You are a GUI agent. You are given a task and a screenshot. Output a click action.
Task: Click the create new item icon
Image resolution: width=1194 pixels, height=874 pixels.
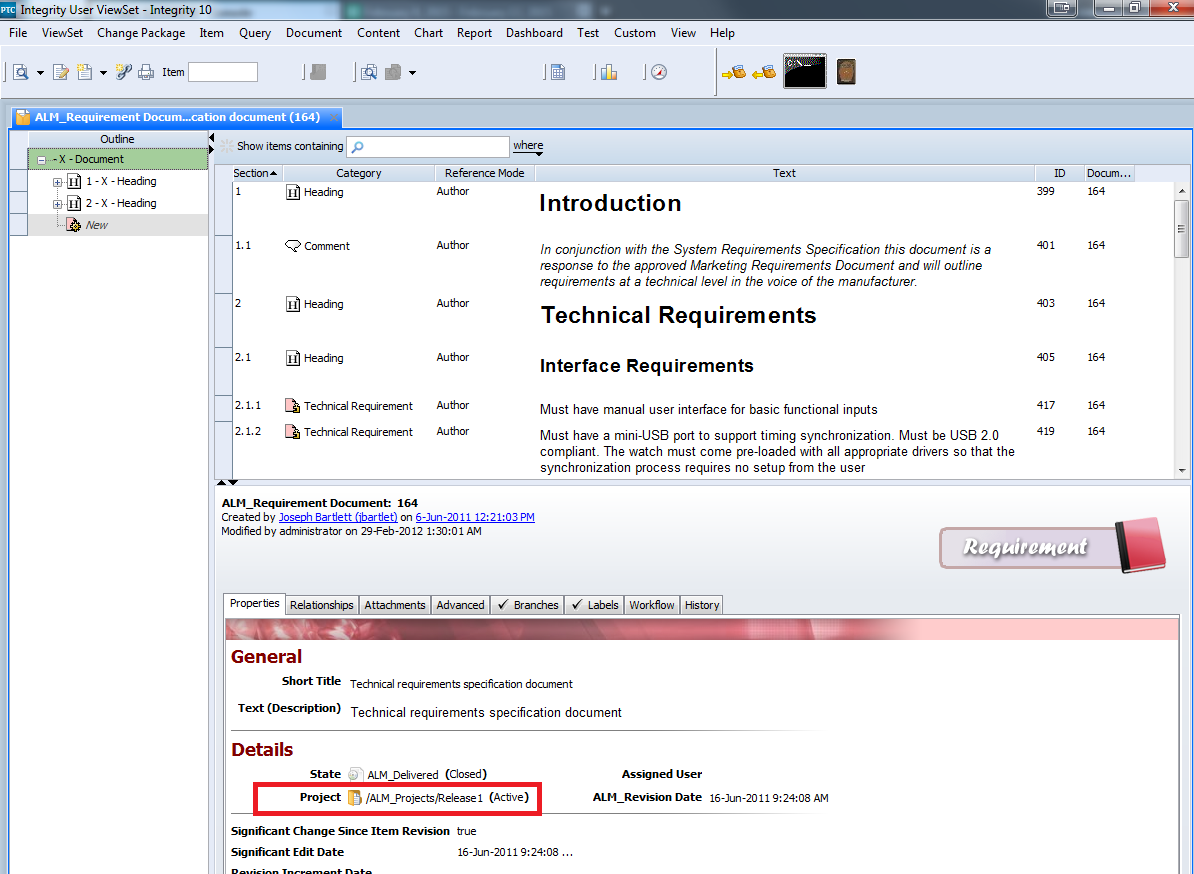[84, 72]
